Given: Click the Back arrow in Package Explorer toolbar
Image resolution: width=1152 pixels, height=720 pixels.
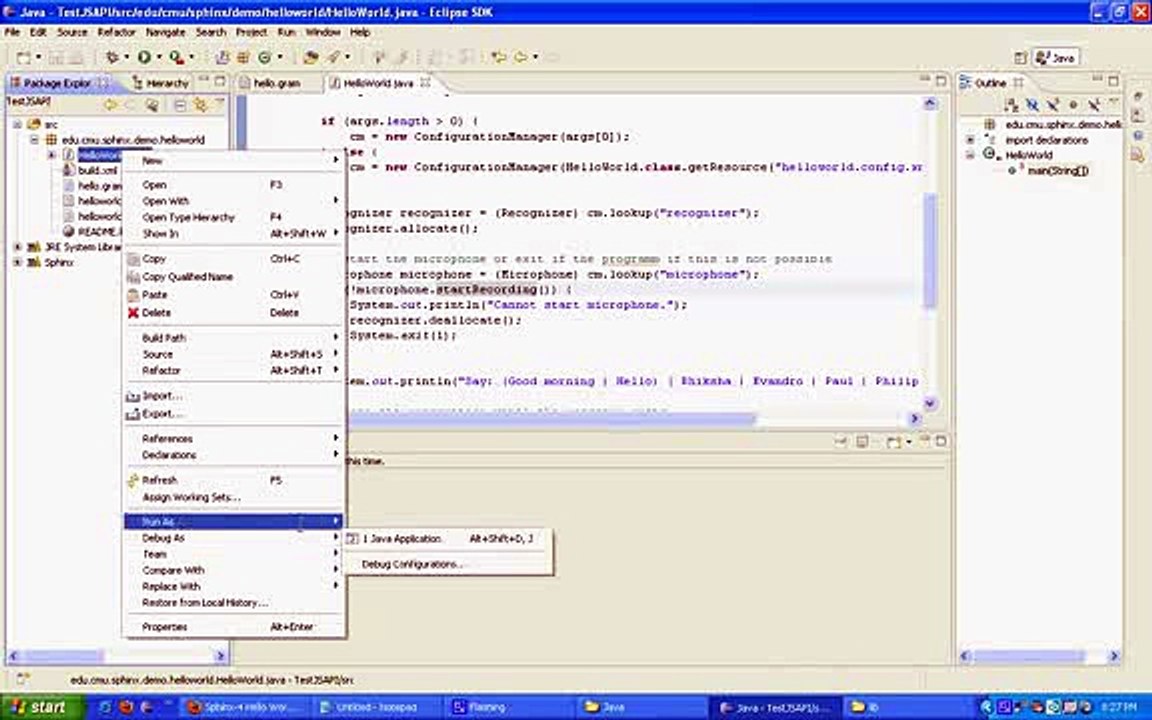Looking at the screenshot, I should pos(110,106).
